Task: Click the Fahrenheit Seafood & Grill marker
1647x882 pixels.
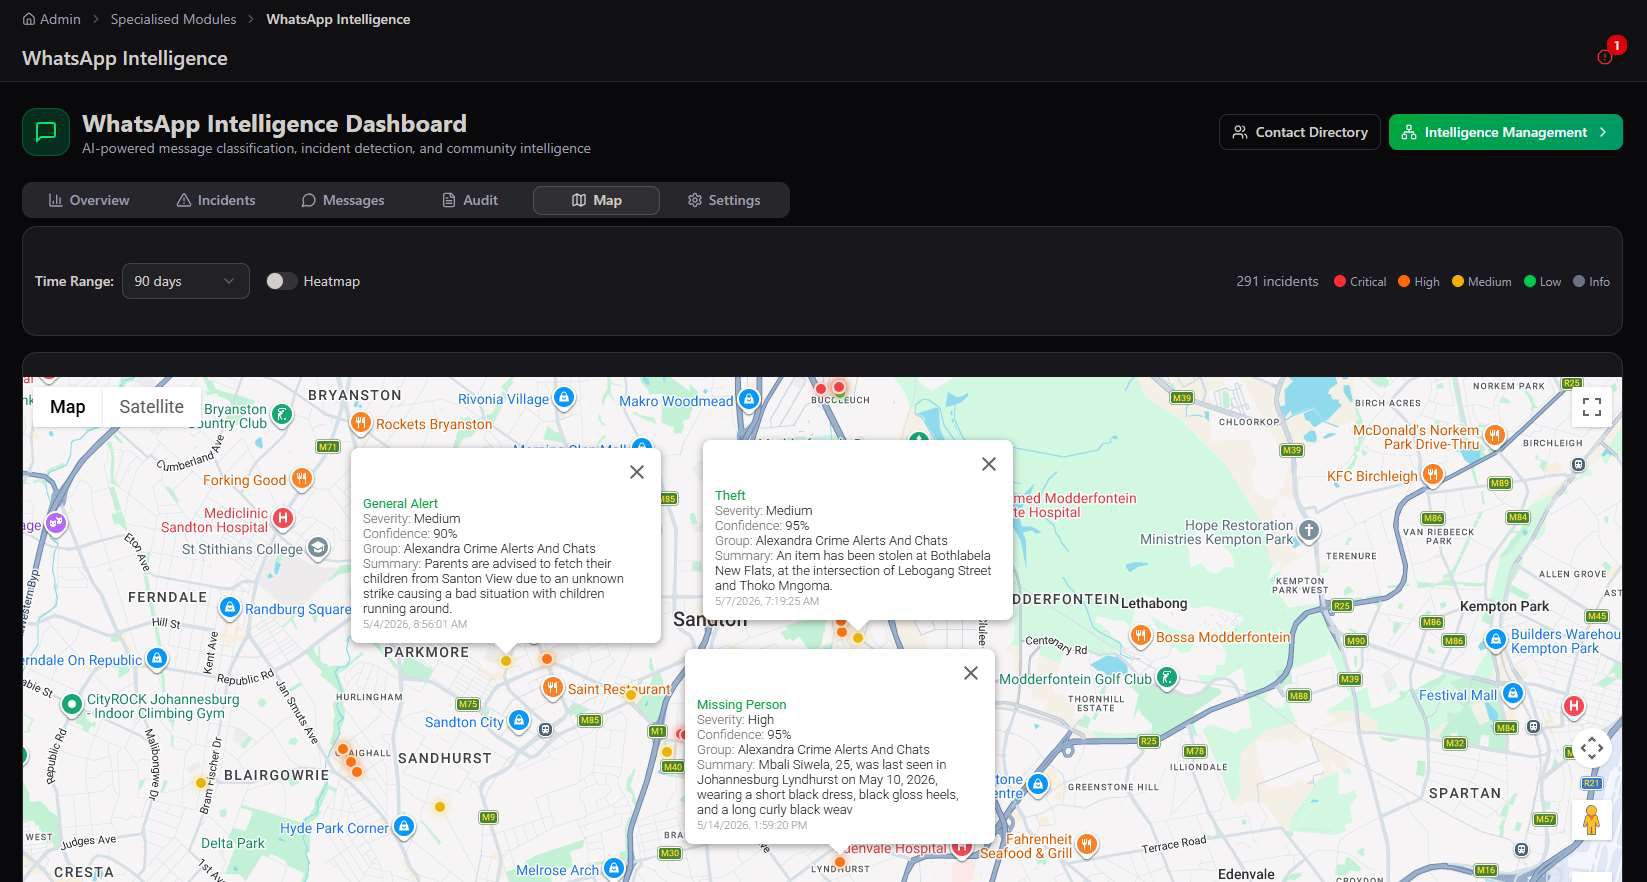Action: [x=1087, y=845]
